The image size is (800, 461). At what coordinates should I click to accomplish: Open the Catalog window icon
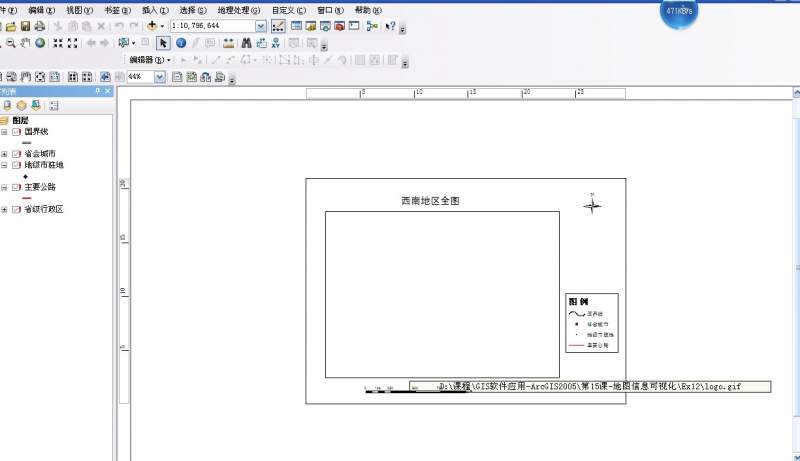(x=311, y=26)
